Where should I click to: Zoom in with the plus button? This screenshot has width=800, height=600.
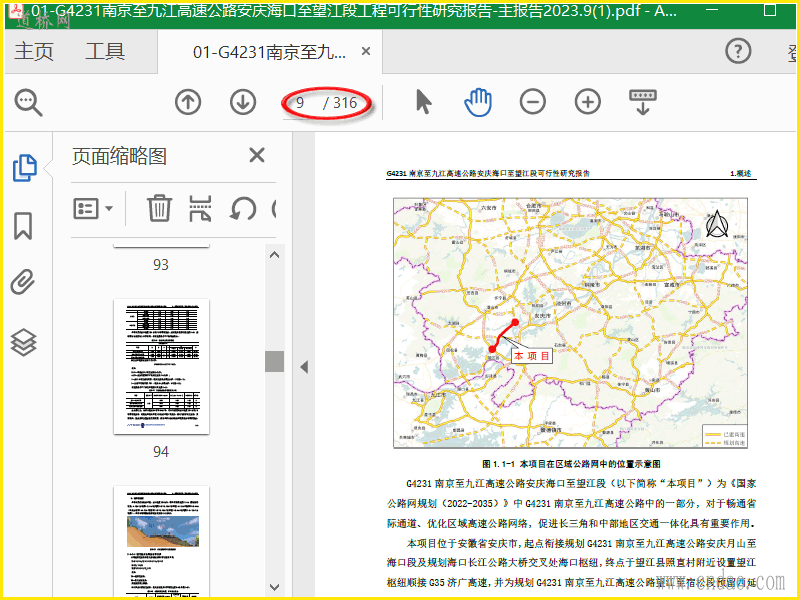(x=588, y=102)
